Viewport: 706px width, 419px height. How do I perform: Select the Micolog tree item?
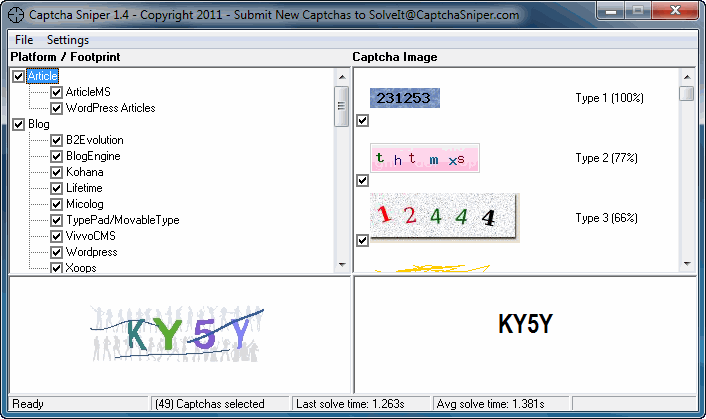[x=85, y=204]
